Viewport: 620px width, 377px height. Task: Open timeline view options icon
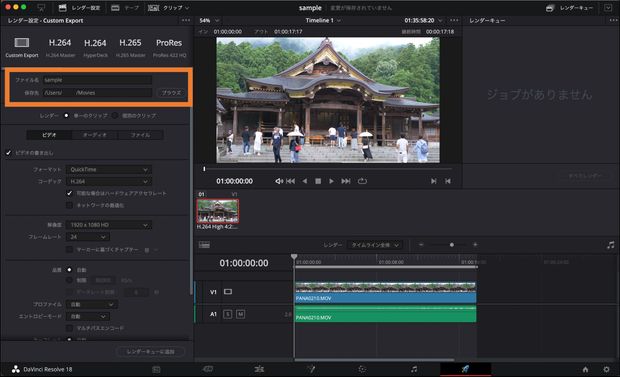click(x=204, y=245)
